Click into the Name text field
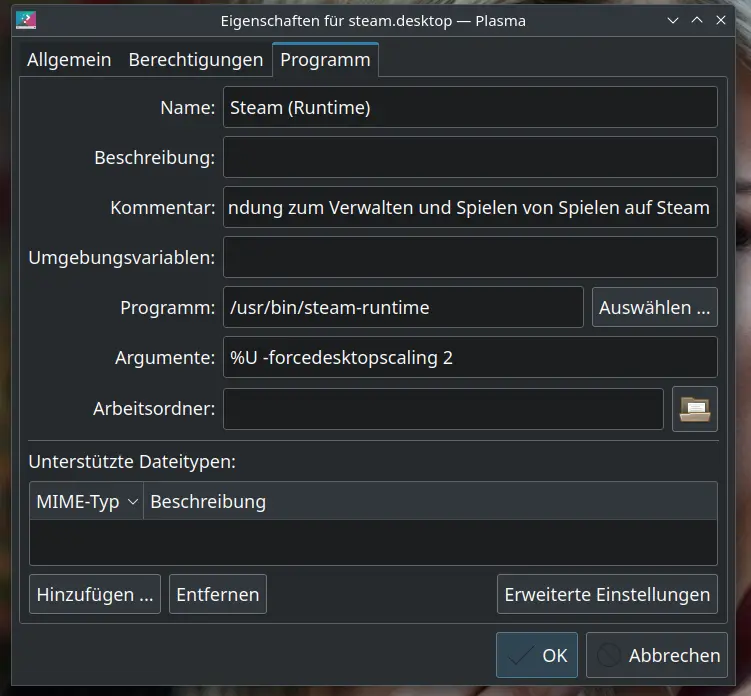This screenshot has width=751, height=696. [x=469, y=107]
